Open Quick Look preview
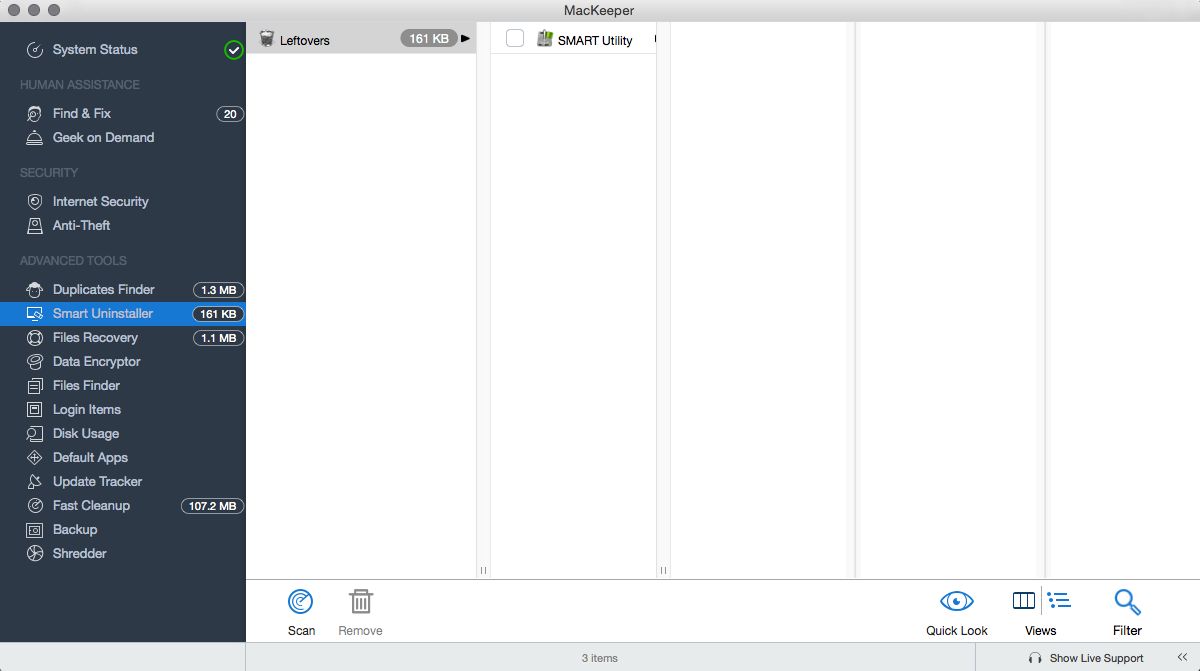Viewport: 1200px width, 671px height. coord(957,612)
